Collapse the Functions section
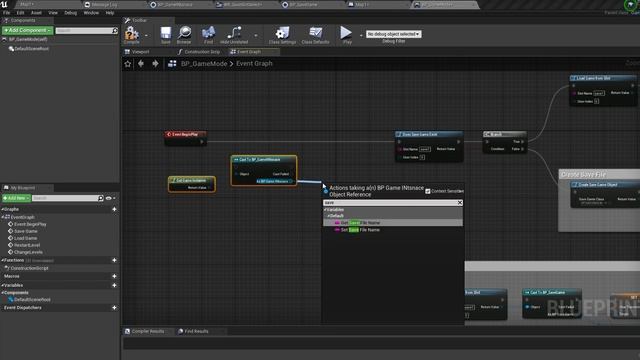640x360 pixels. pos(2,260)
